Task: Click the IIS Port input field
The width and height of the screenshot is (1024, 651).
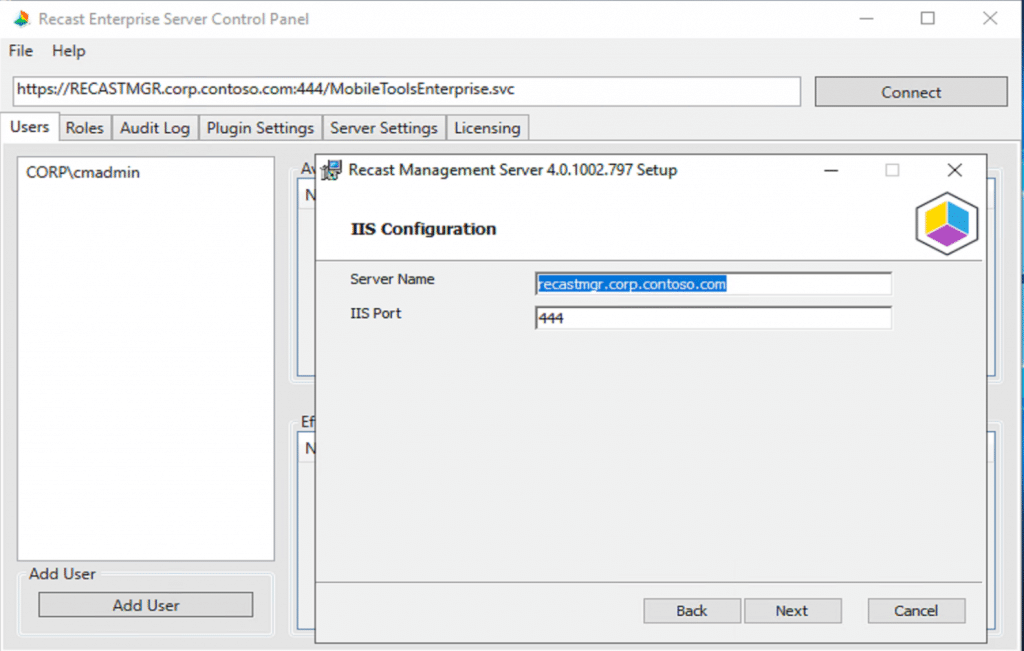Action: 713,318
